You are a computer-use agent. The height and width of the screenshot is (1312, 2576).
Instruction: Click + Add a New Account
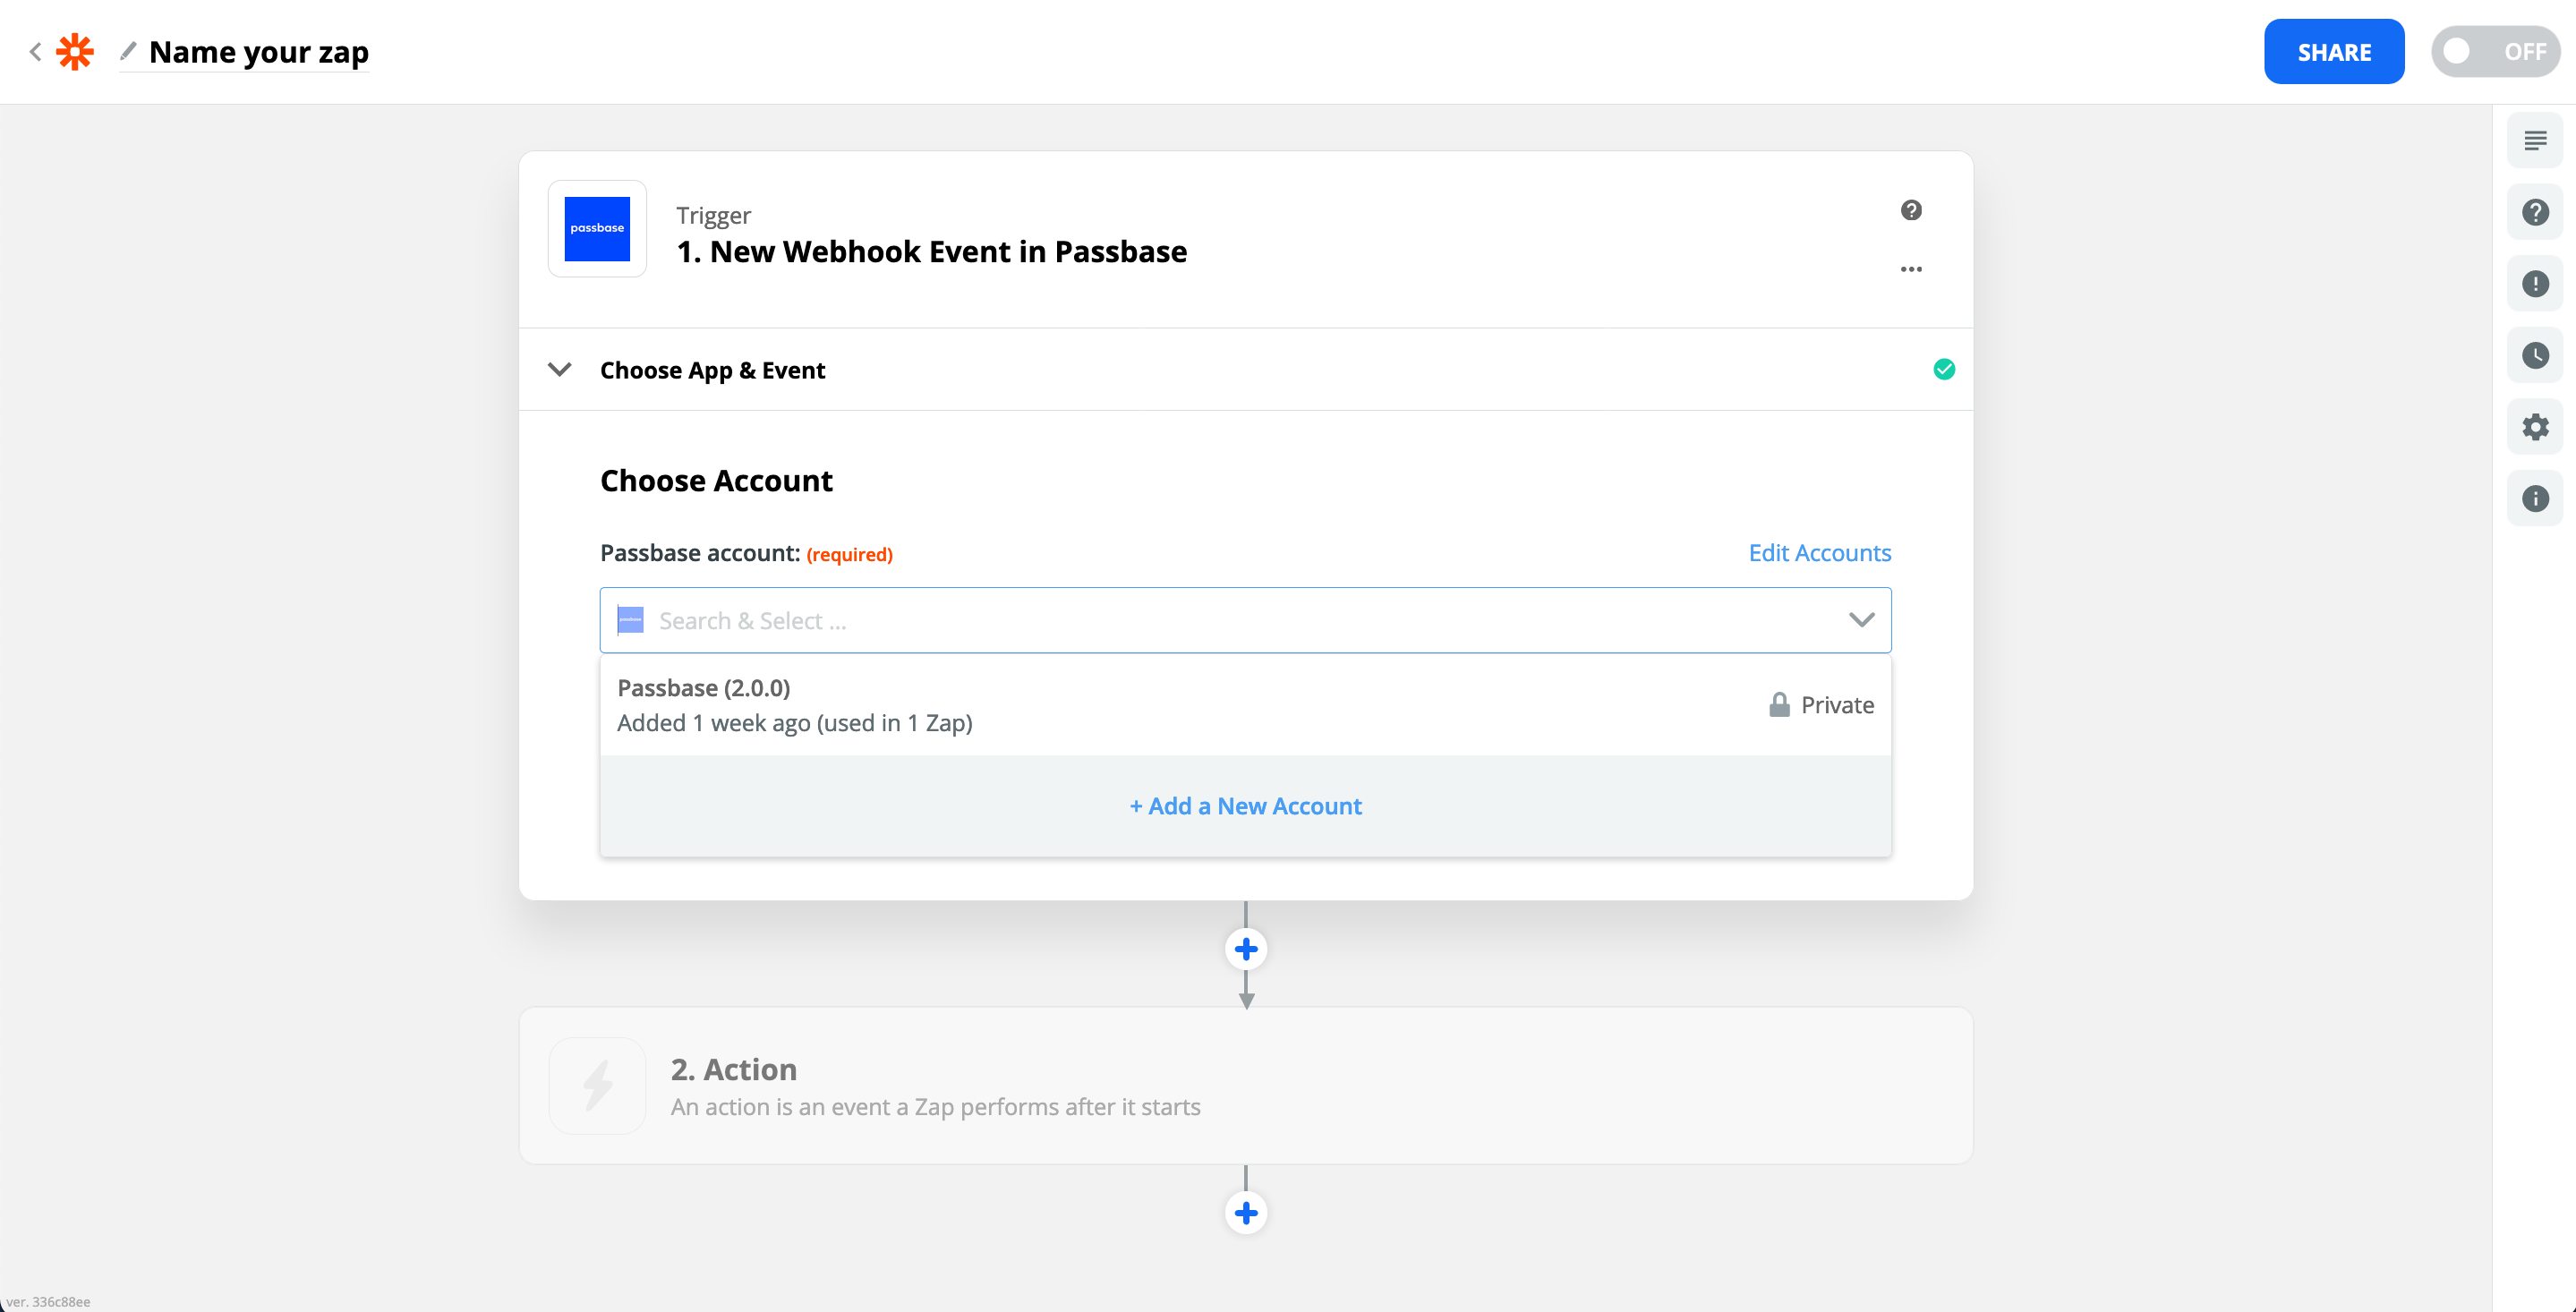[1245, 806]
